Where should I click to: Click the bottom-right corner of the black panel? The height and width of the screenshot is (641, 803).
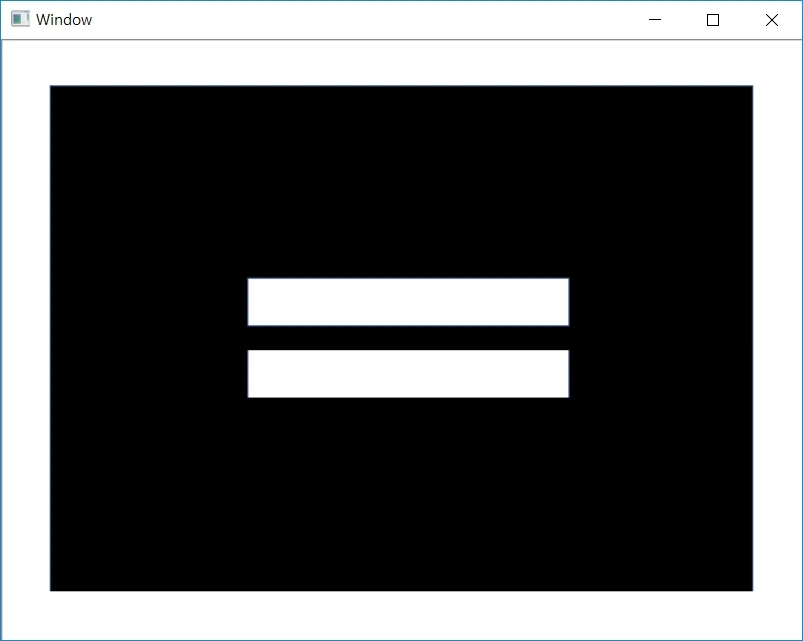point(749,587)
